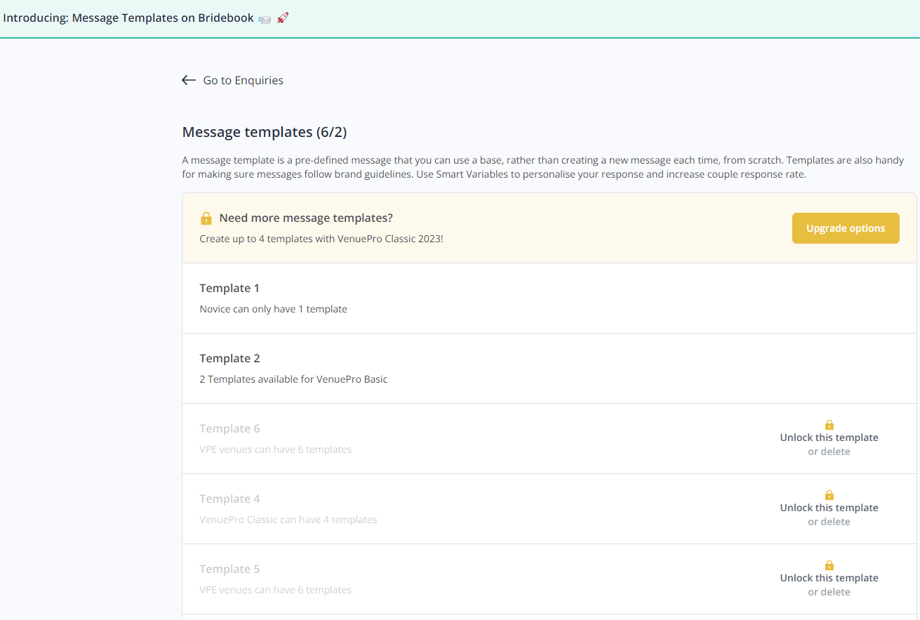Click the lock icon on the Template 4 row
Viewport: 920px width, 620px height.
tap(829, 495)
